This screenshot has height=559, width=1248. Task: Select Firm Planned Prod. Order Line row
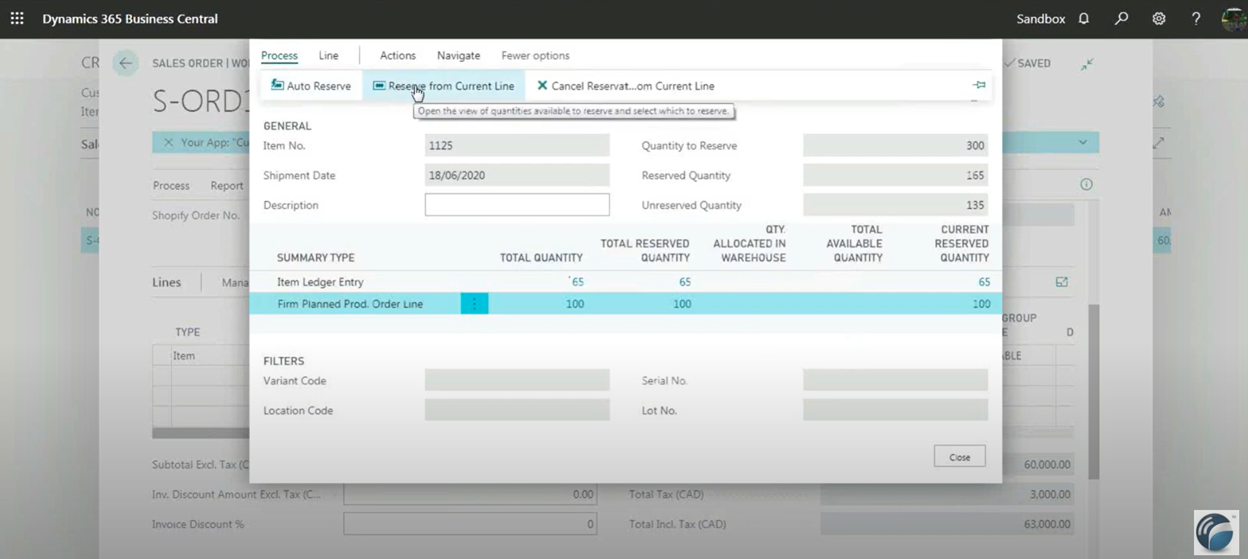tap(625, 304)
